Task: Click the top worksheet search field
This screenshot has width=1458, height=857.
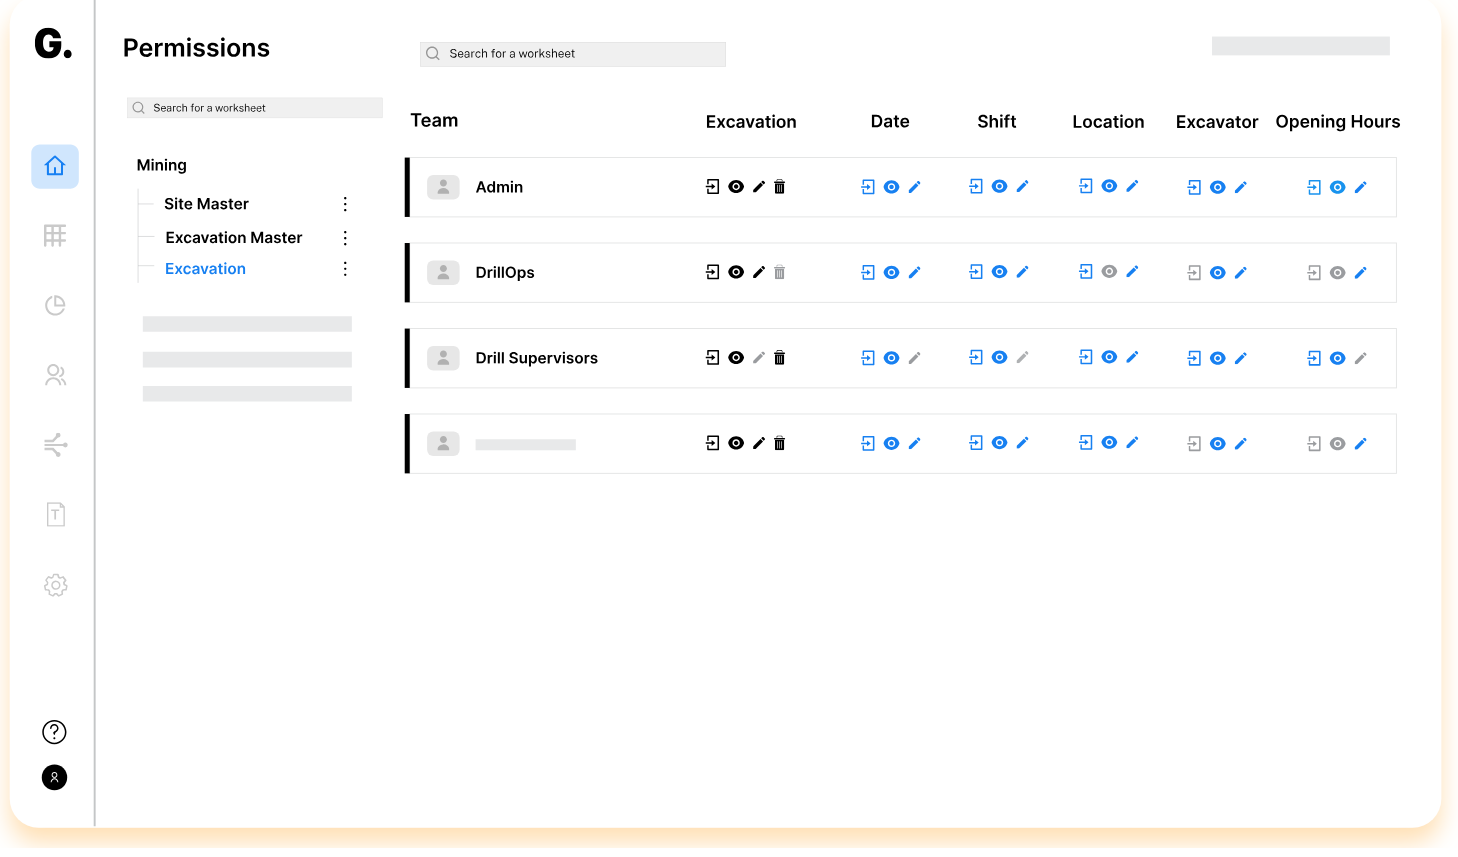Action: 573,54
